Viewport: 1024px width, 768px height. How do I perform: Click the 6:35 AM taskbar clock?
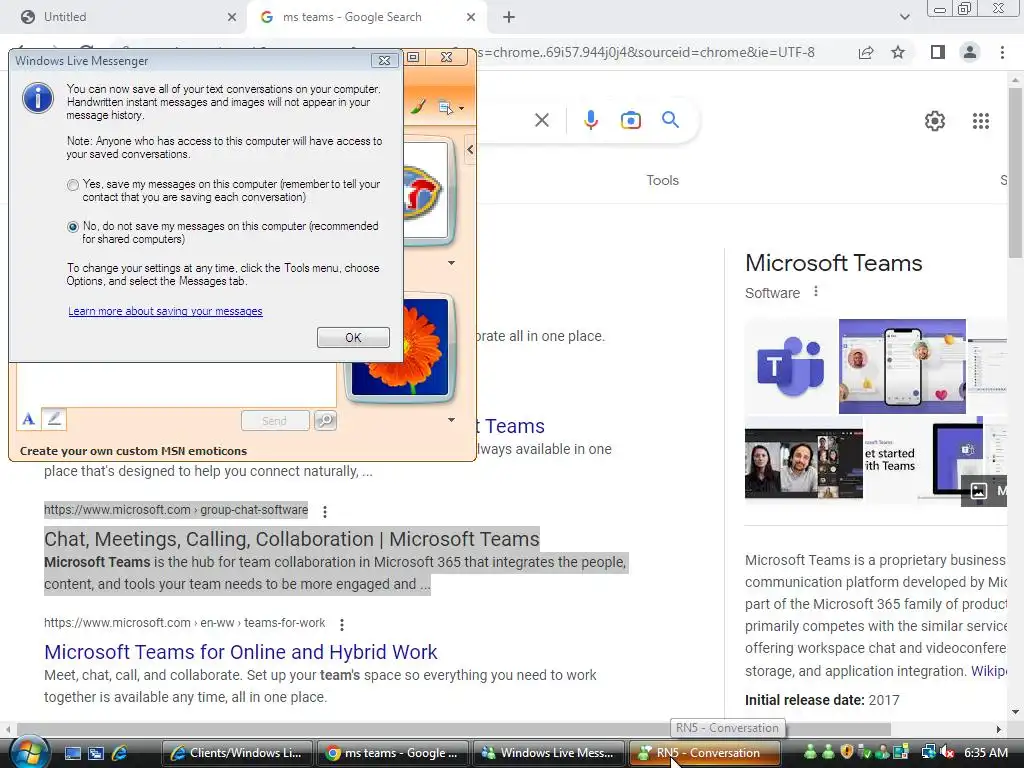(x=986, y=753)
